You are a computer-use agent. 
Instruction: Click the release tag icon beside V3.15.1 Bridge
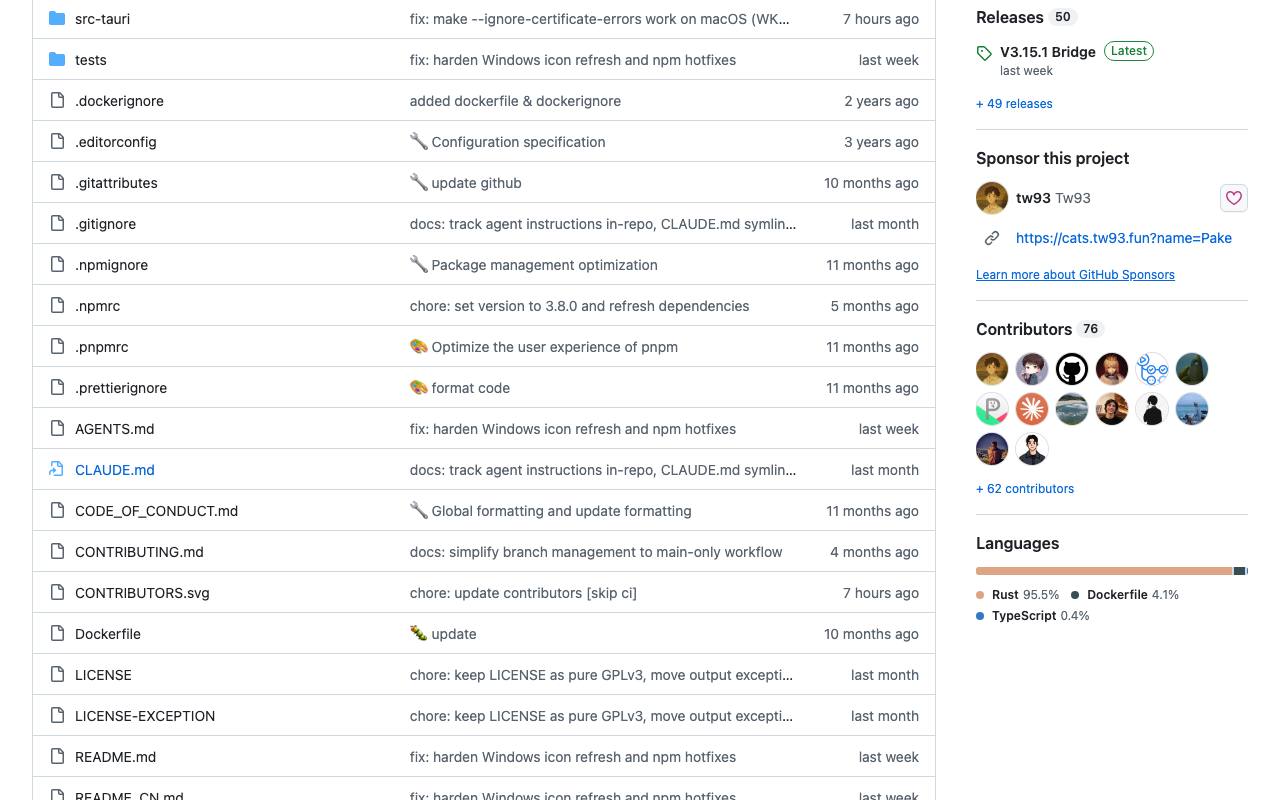click(984, 53)
